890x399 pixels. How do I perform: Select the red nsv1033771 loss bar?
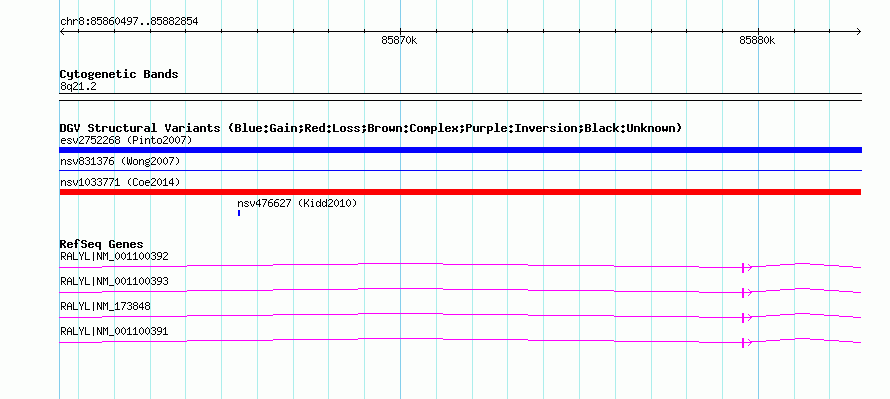(x=460, y=192)
